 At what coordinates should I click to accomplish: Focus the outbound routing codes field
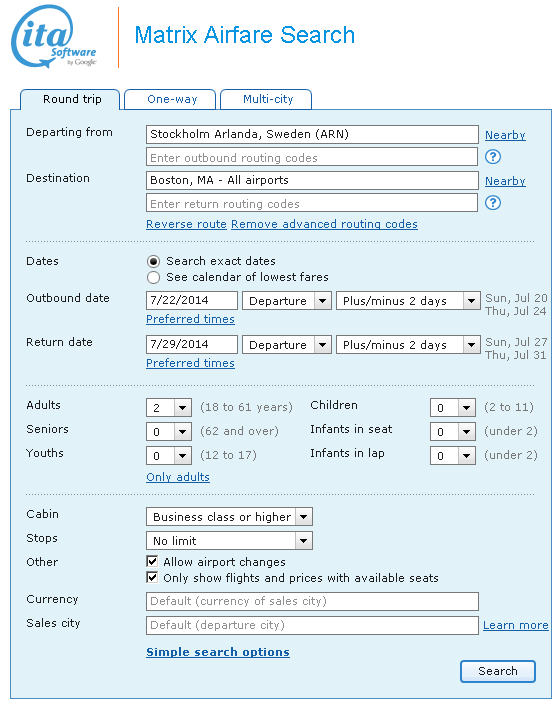pyautogui.click(x=312, y=157)
